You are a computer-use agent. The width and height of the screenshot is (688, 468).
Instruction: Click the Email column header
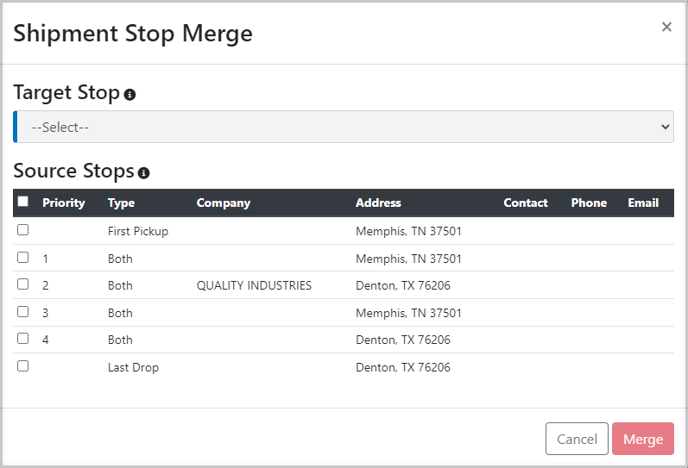pyautogui.click(x=643, y=203)
